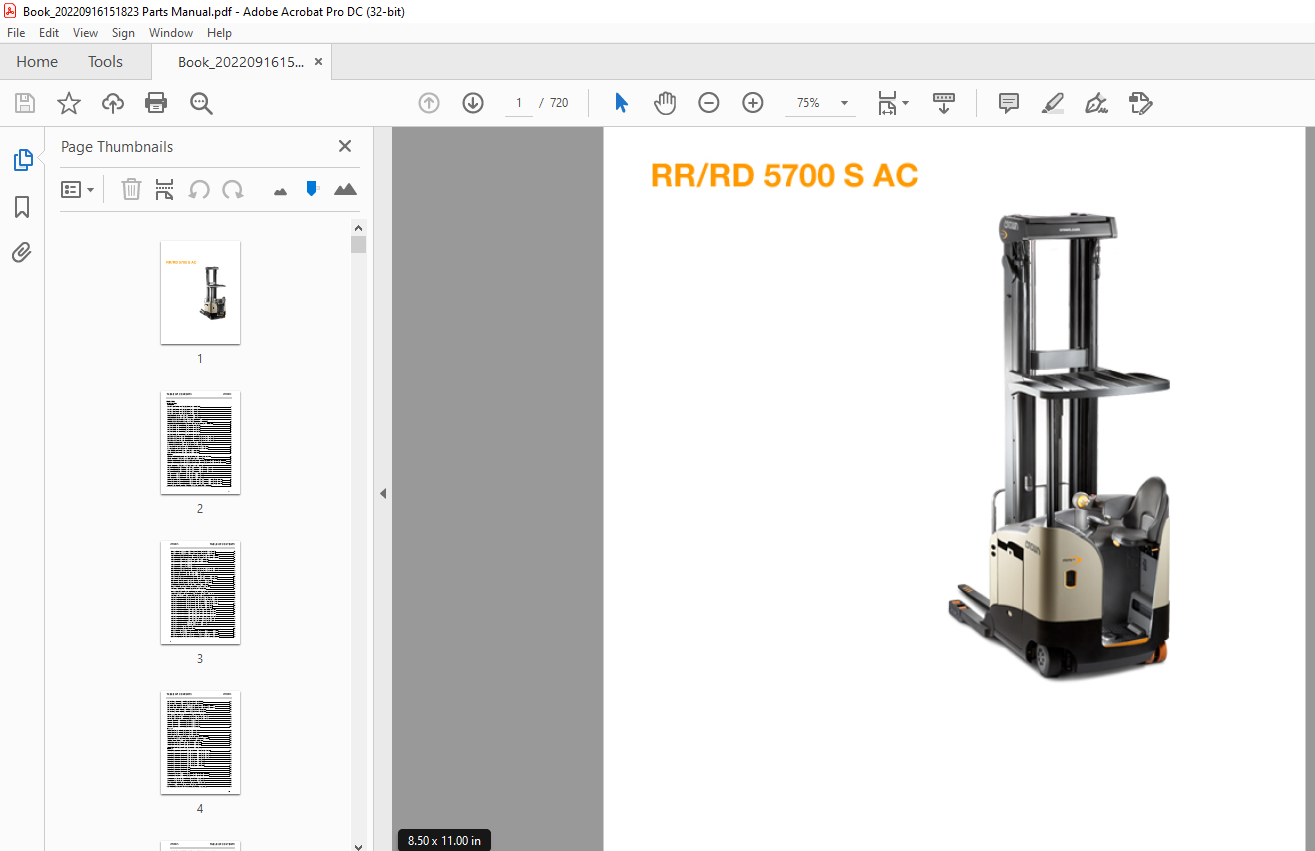Screen dimensions: 1315x851
Task: Close the Page Thumbnails panel
Action: point(345,146)
